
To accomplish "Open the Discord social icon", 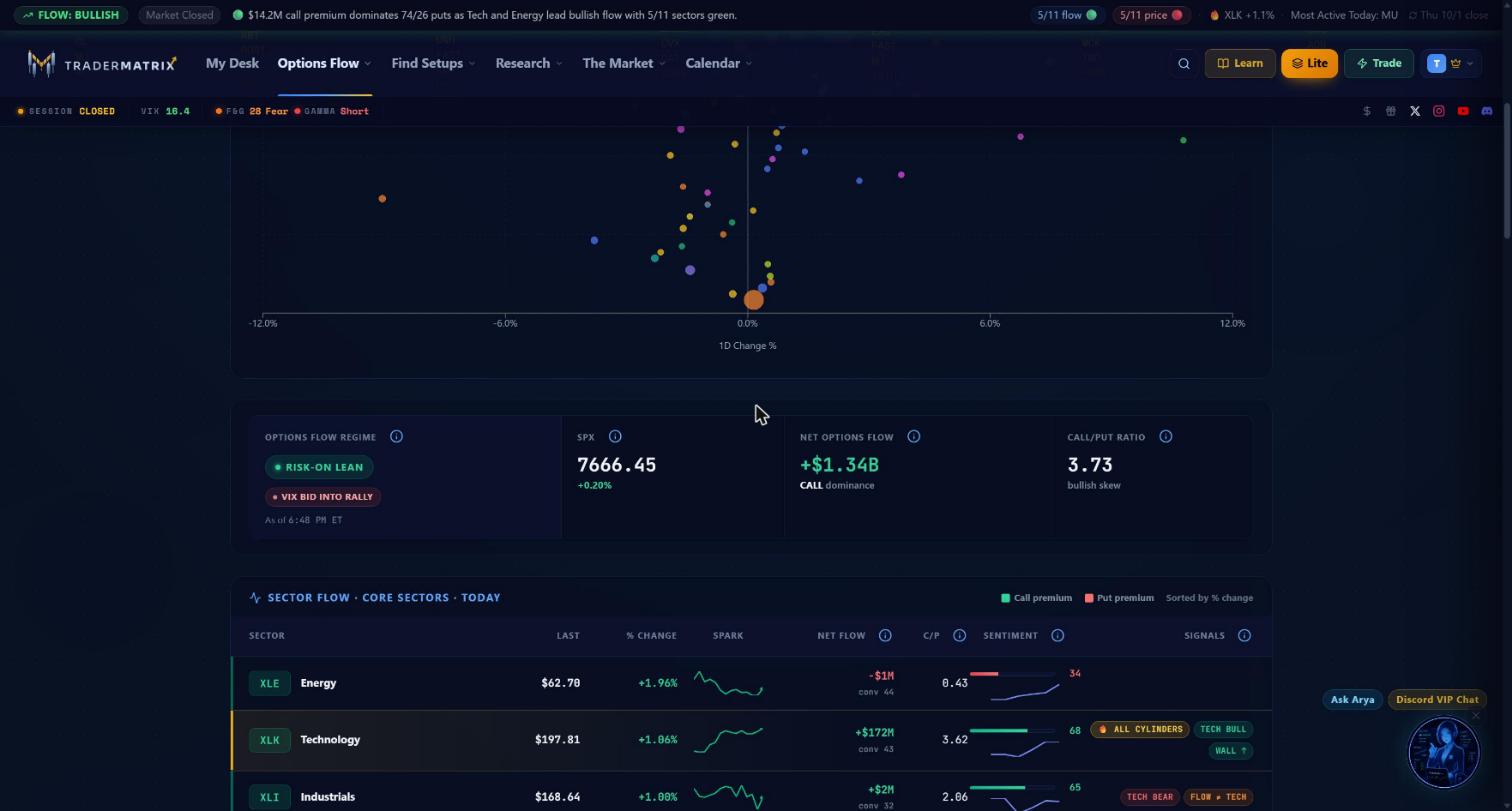I will point(1487,111).
